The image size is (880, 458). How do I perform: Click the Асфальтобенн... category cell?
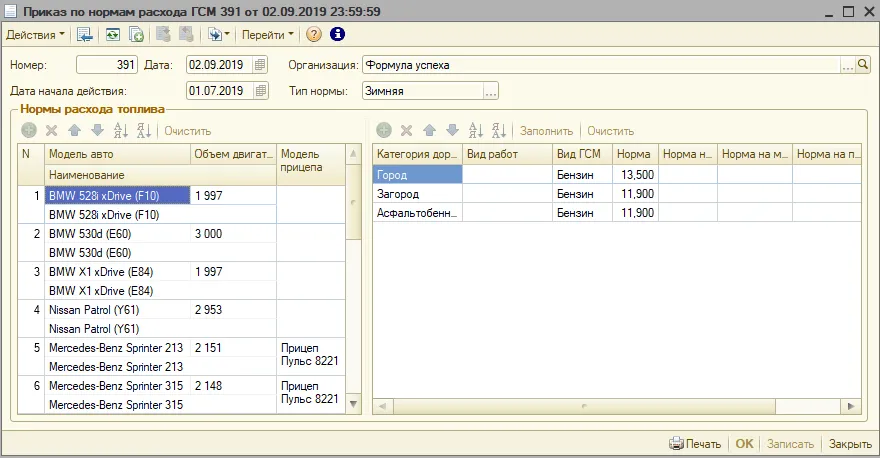[418, 213]
